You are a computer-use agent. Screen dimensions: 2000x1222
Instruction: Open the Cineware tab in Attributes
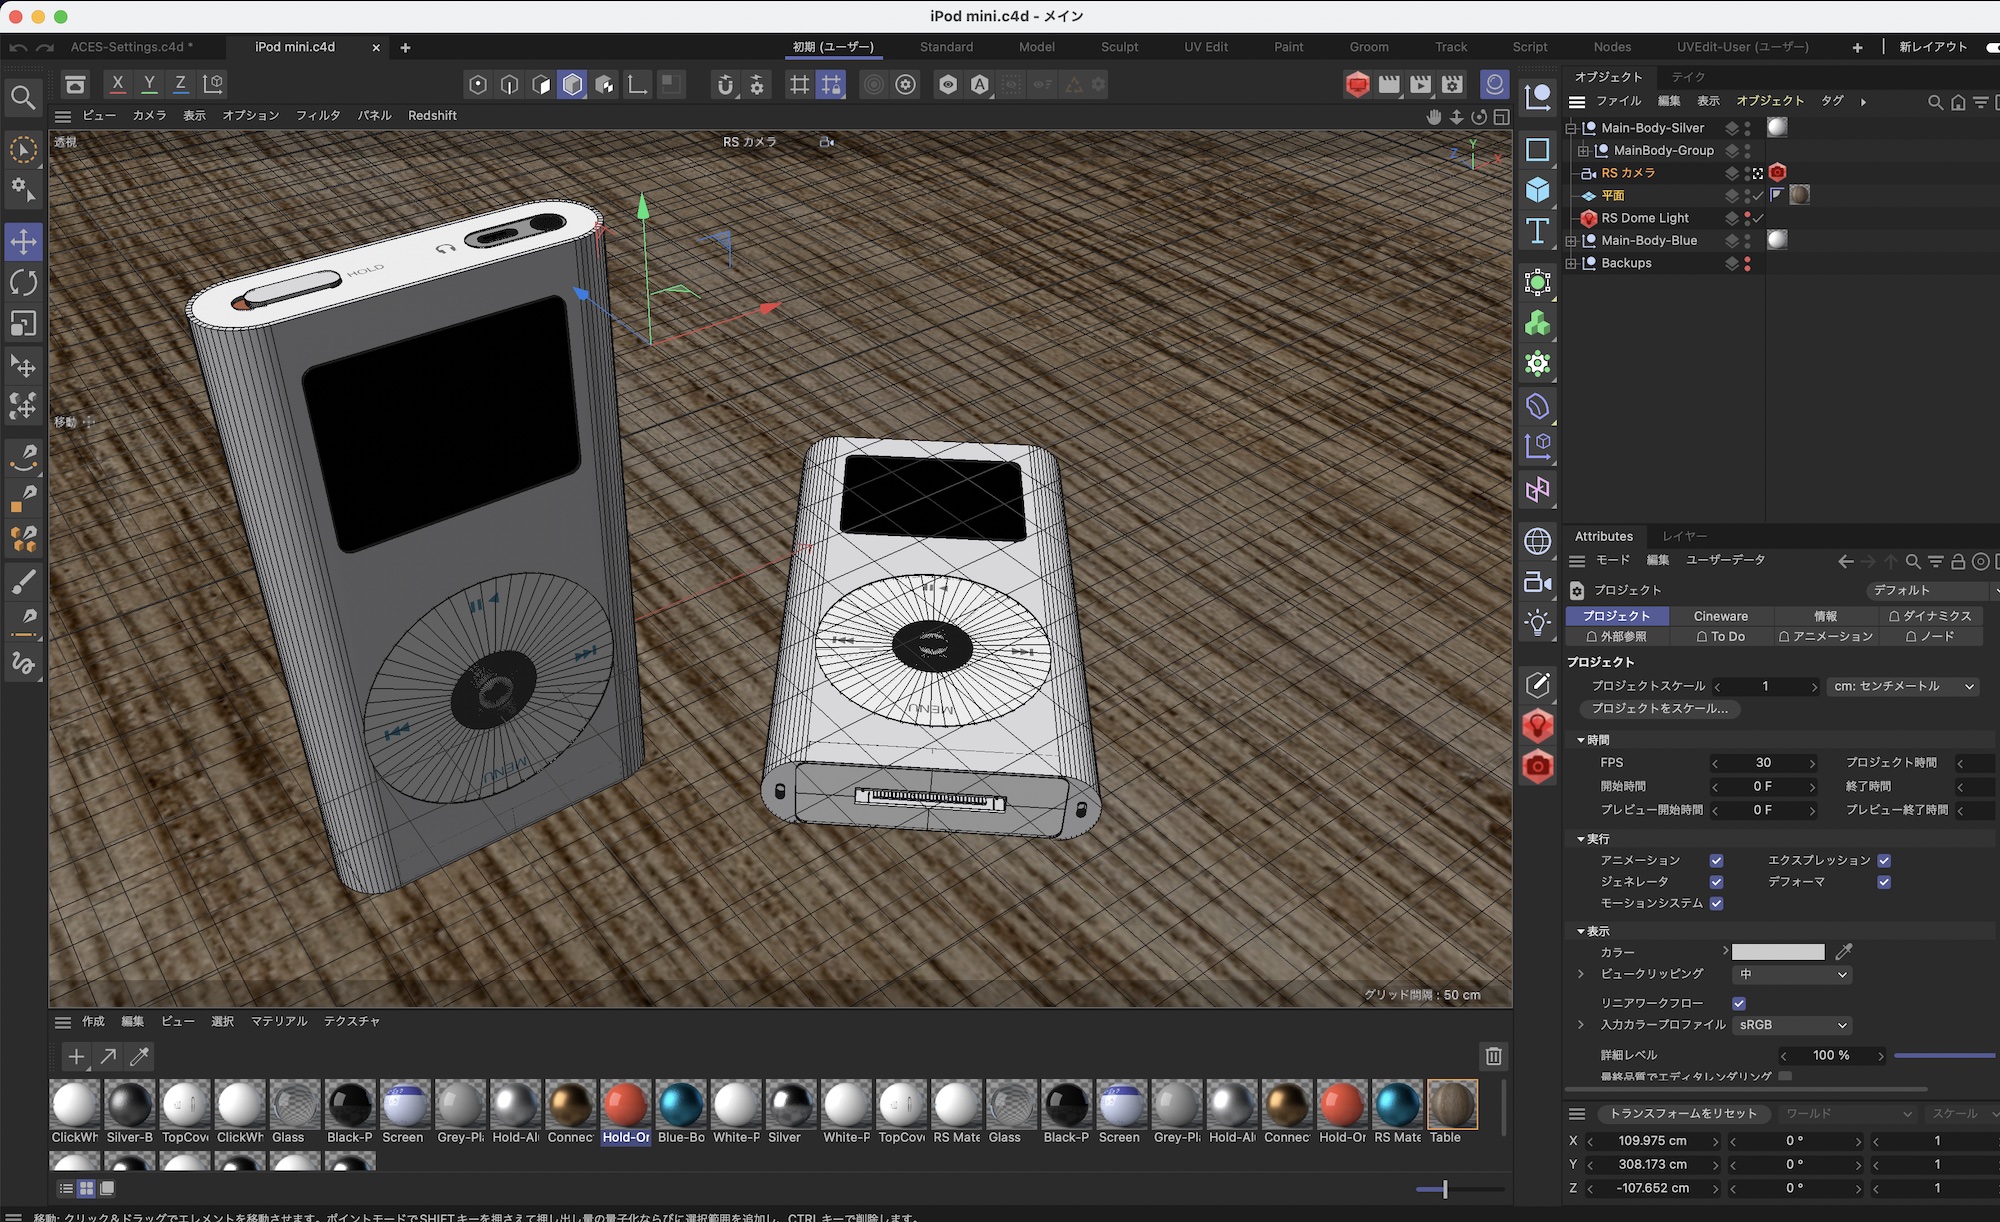click(x=1722, y=616)
